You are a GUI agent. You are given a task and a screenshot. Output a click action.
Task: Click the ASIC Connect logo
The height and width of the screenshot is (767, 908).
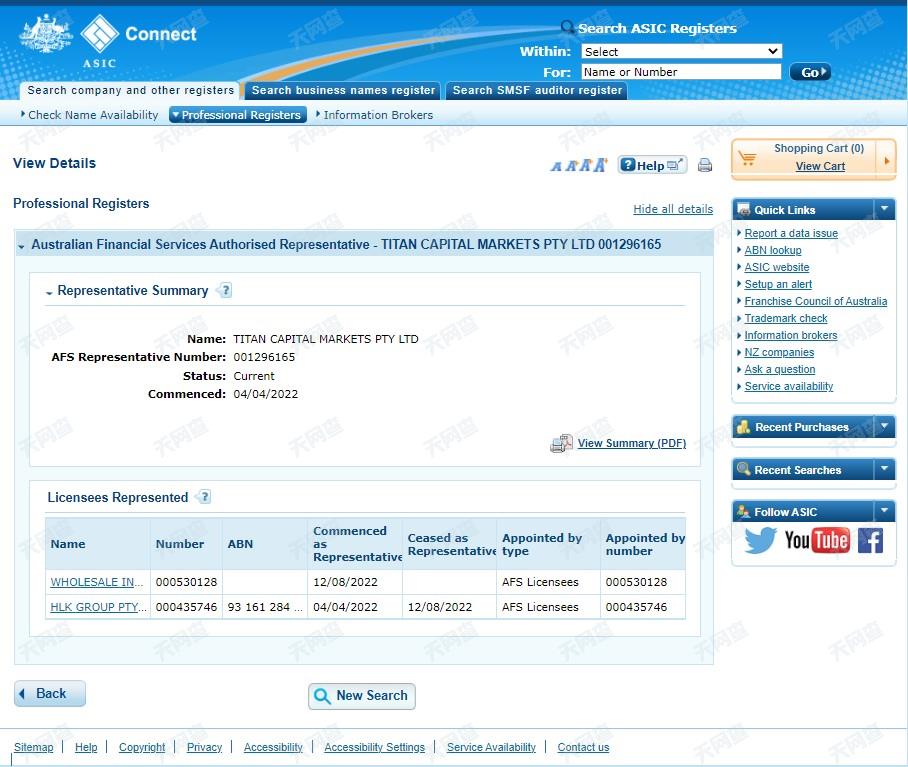108,41
